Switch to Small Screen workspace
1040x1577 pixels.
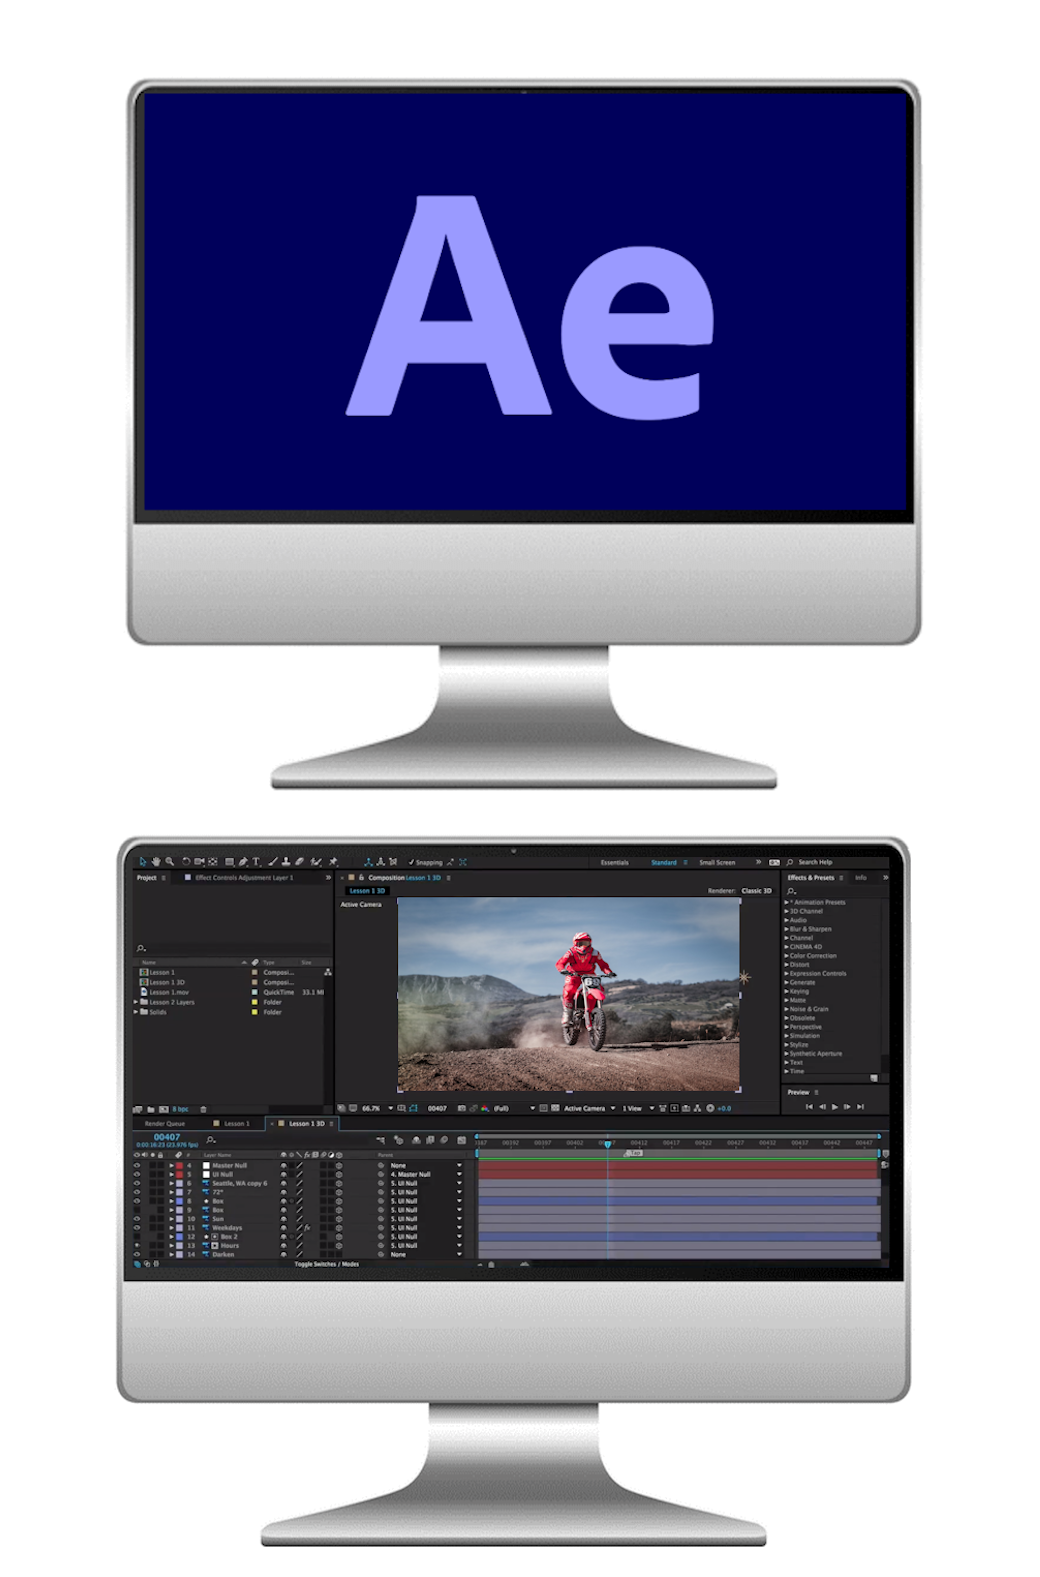pyautogui.click(x=717, y=862)
